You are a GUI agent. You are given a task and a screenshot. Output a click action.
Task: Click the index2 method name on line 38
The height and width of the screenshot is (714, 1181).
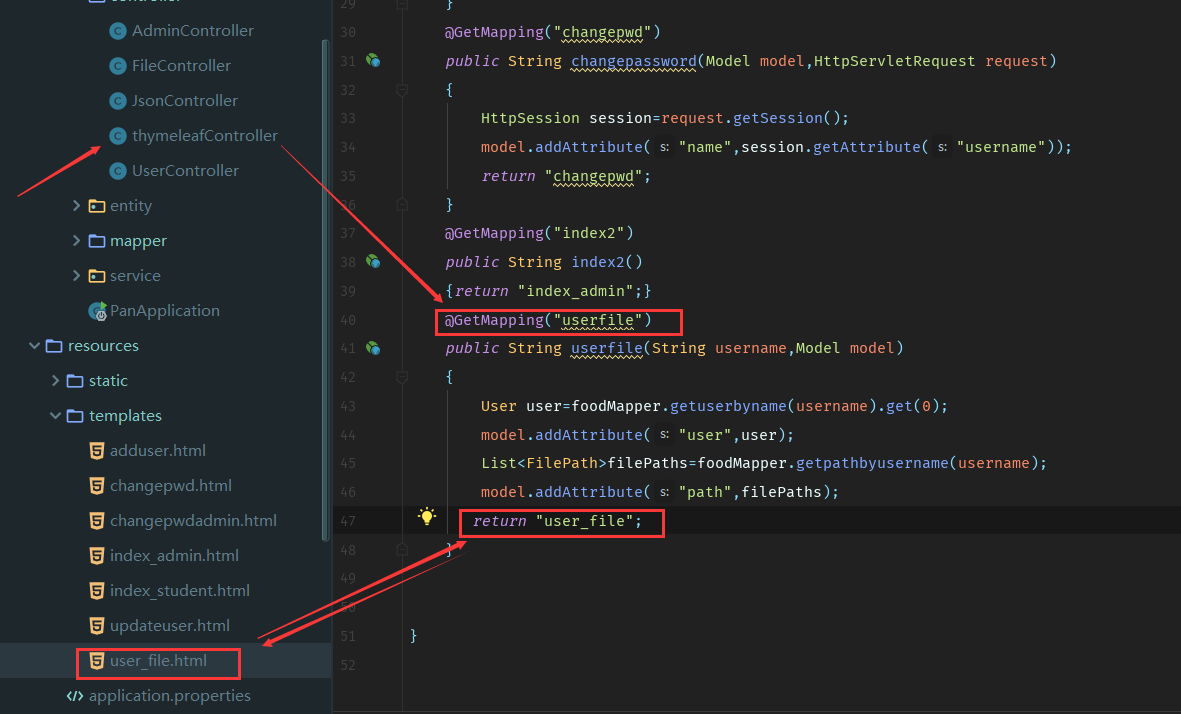(597, 262)
